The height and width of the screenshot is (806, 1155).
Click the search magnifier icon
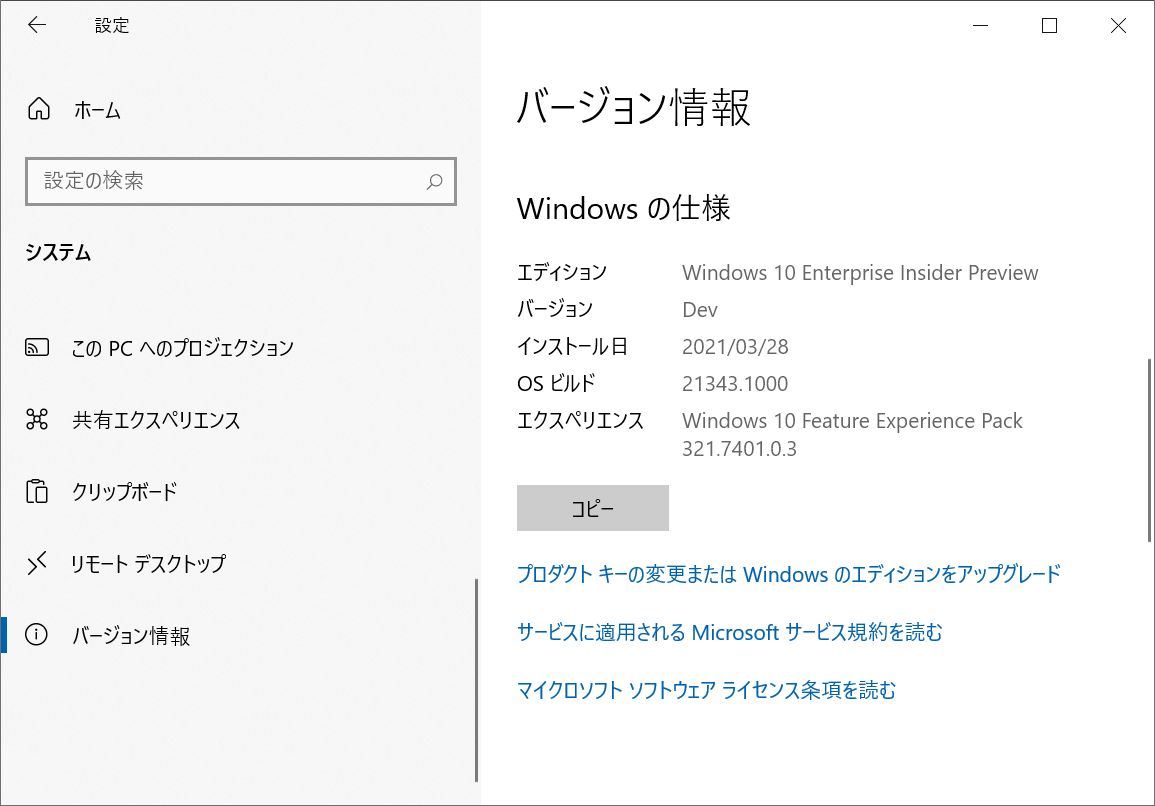(x=434, y=181)
